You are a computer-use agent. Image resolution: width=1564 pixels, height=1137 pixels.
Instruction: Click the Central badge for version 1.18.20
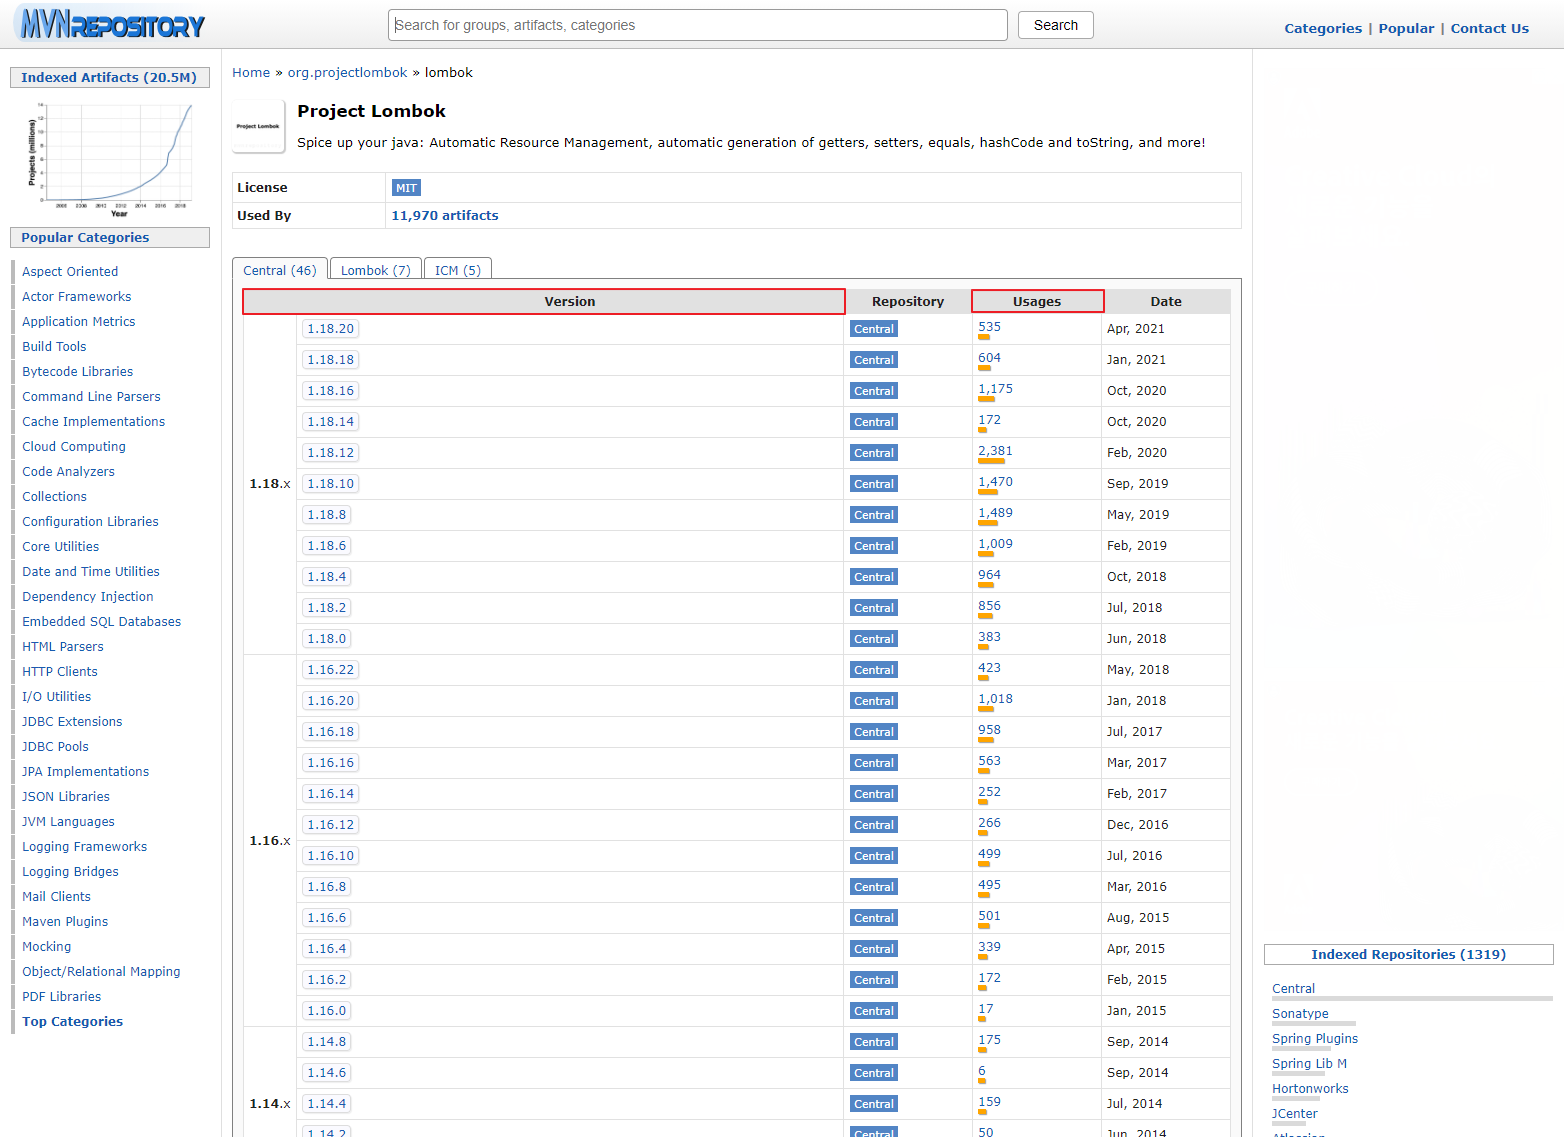pos(873,329)
